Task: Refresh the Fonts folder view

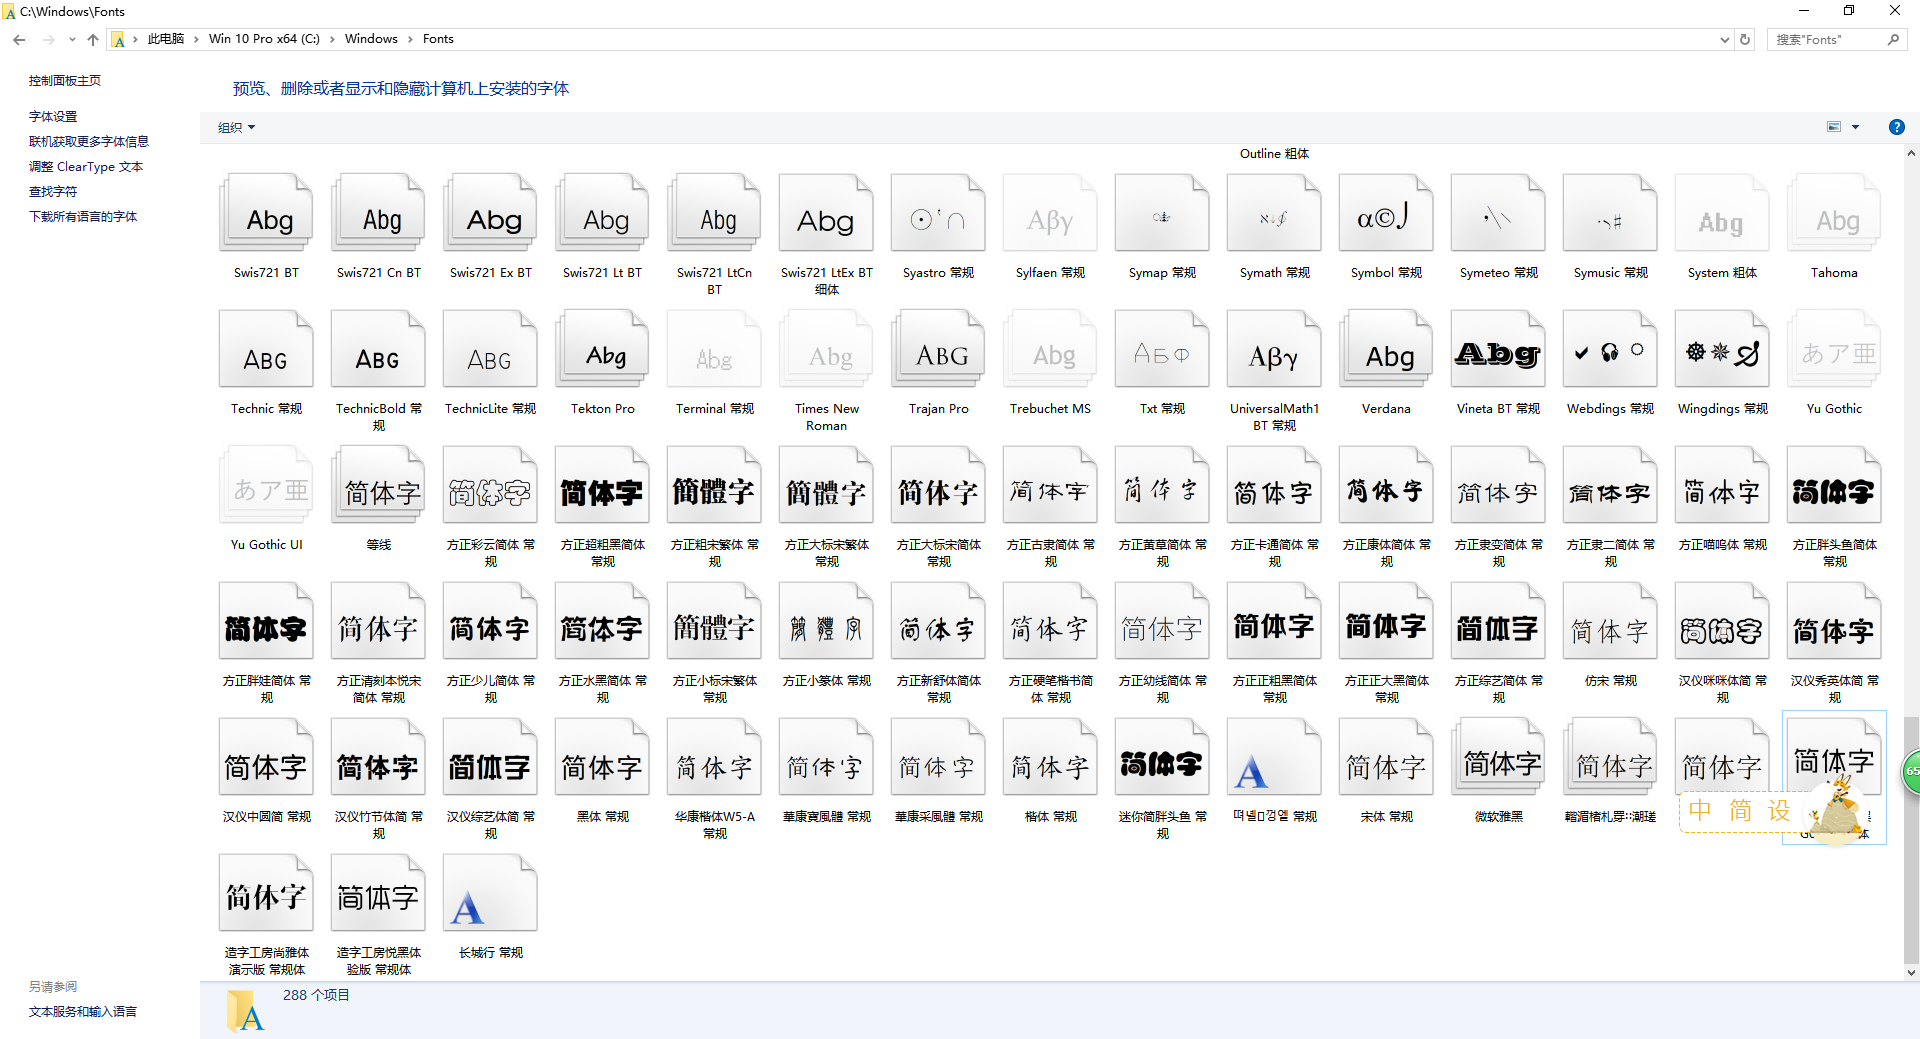Action: [1745, 39]
